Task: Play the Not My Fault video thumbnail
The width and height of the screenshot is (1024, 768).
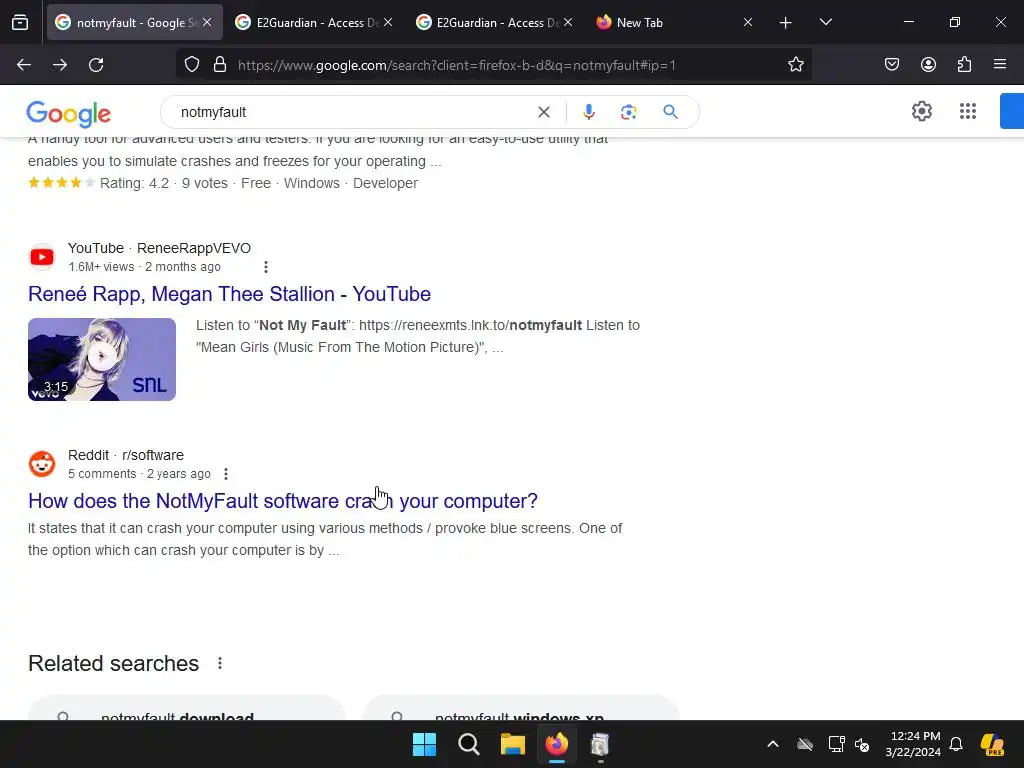Action: pos(102,359)
